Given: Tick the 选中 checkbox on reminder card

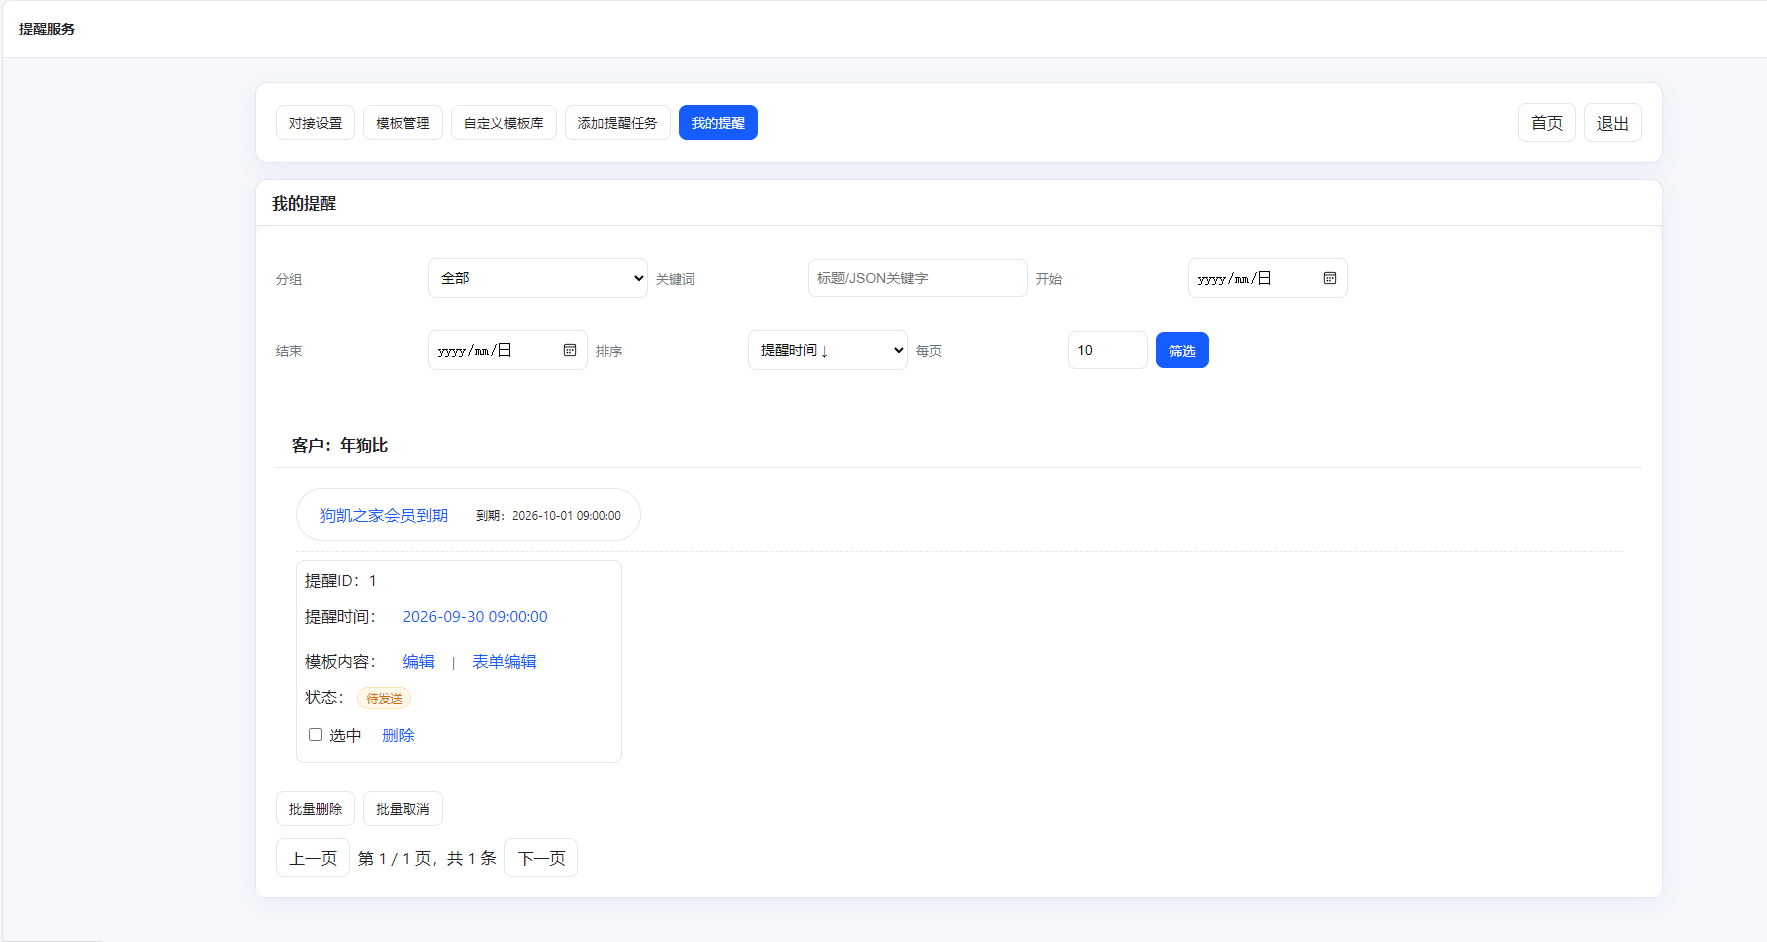Looking at the screenshot, I should tap(315, 735).
